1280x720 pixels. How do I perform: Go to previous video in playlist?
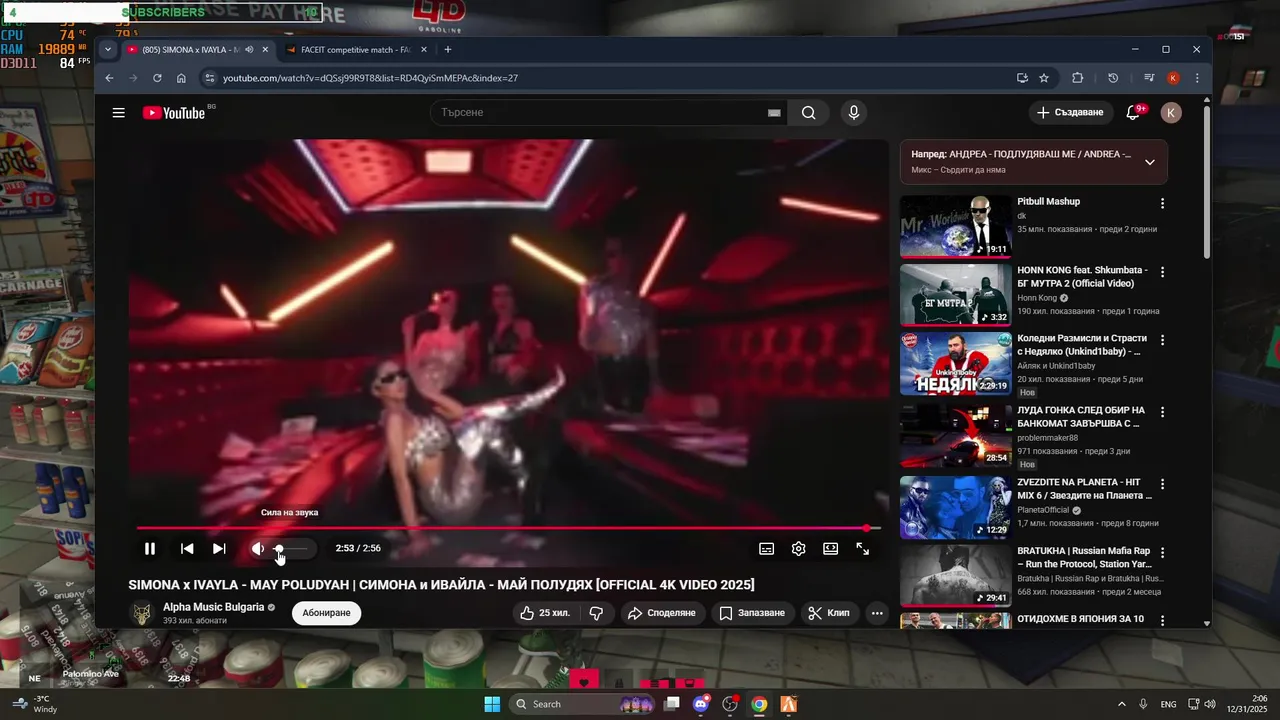[187, 548]
